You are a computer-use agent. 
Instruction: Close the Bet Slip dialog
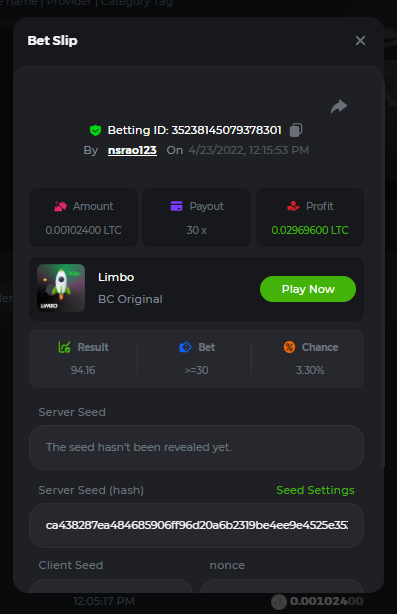coord(360,40)
